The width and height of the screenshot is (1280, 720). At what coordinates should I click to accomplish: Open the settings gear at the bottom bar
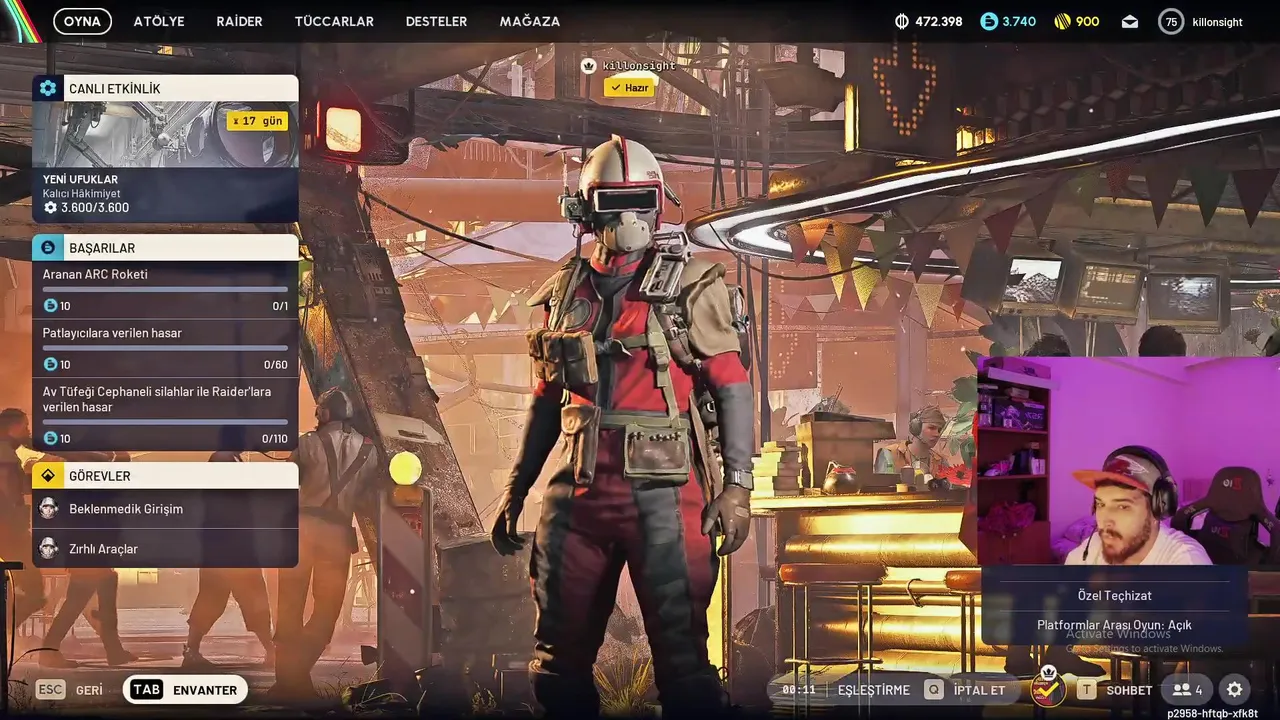click(1235, 690)
